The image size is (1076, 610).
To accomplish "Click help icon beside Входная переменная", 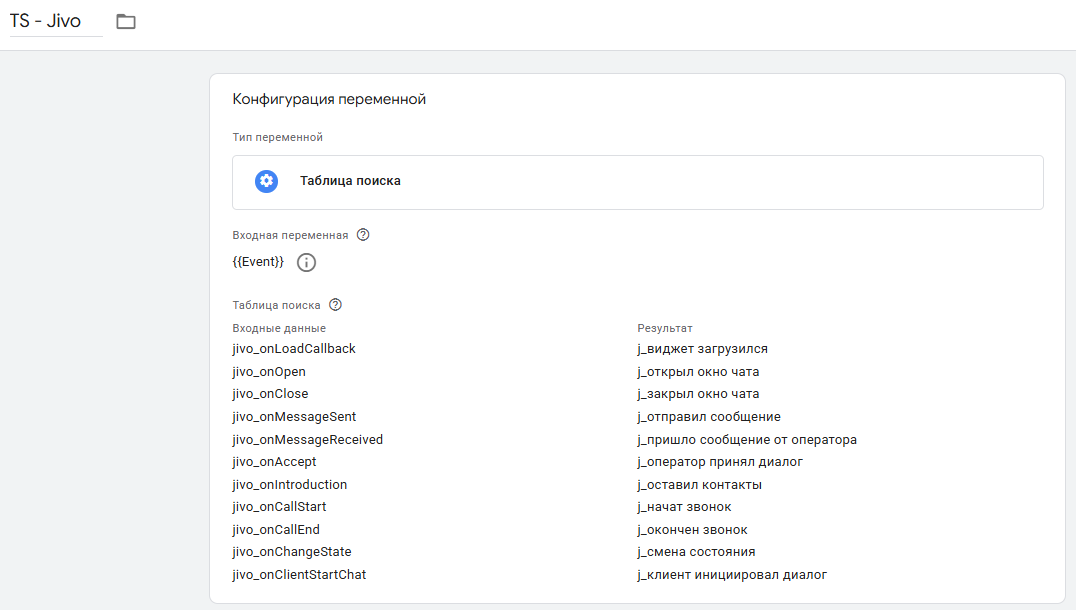I will pyautogui.click(x=363, y=235).
